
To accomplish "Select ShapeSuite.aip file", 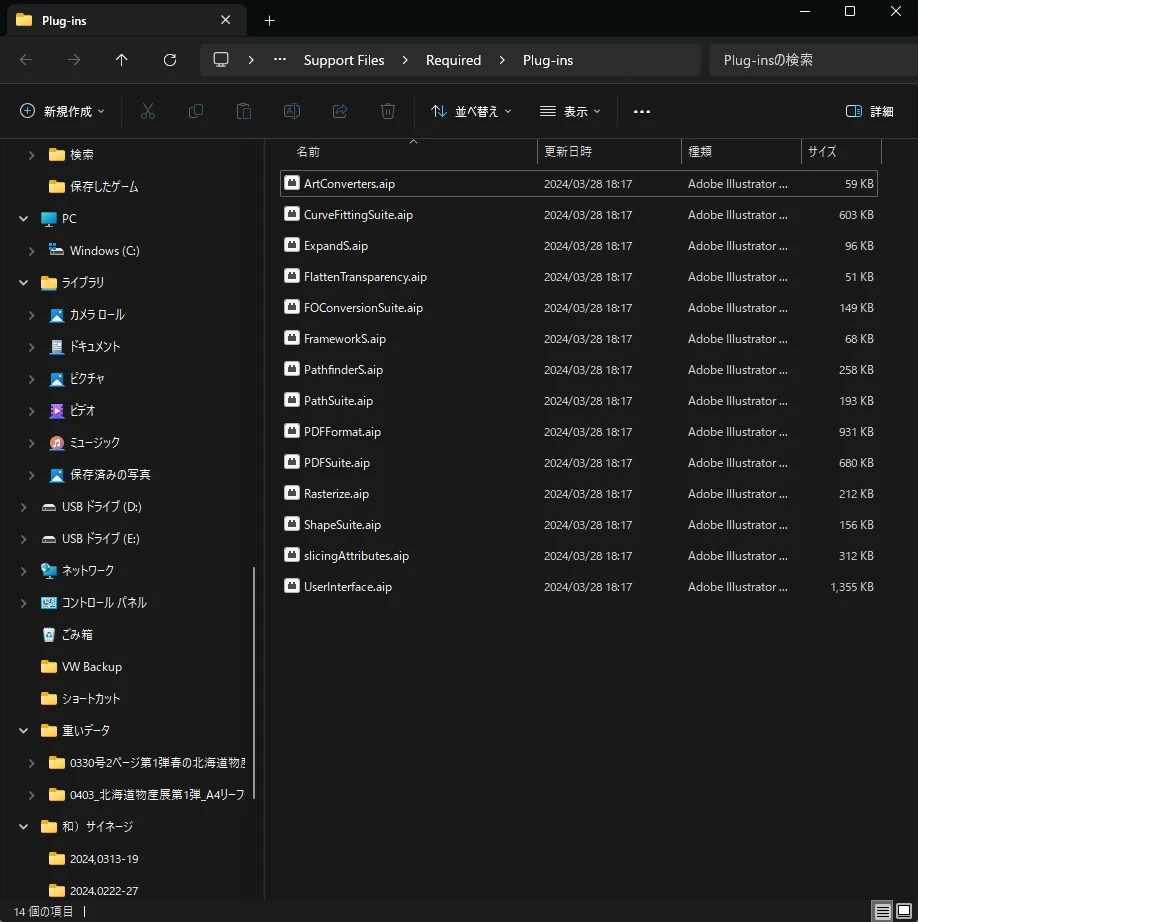I will pyautogui.click(x=579, y=525).
